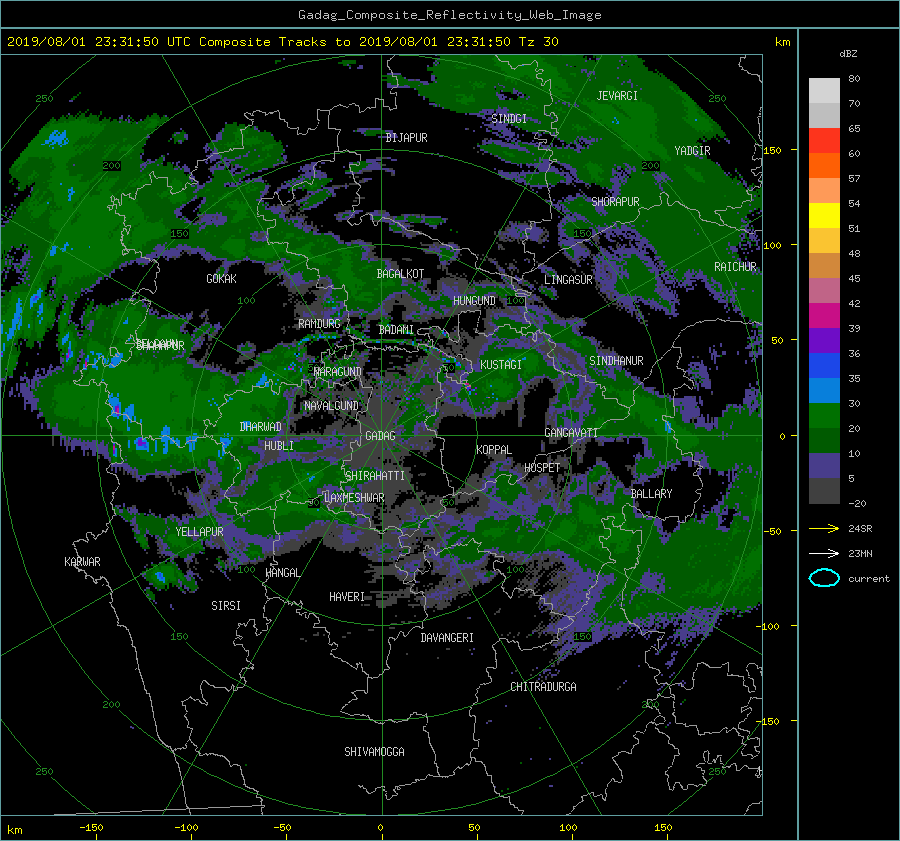Click the HUBLI city label

coord(279,445)
